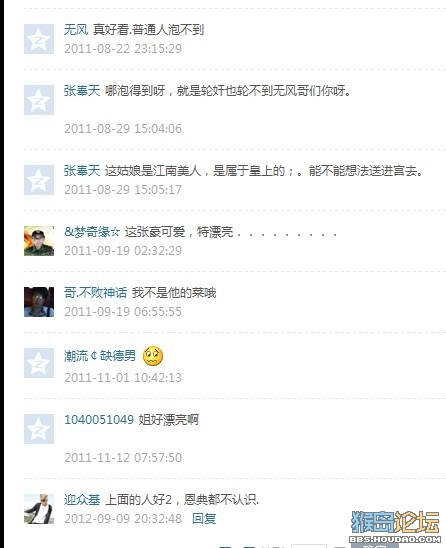Visit &梦奇缘☆ user profile link
Image resolution: width=446 pixels, height=548 pixels.
point(92,232)
